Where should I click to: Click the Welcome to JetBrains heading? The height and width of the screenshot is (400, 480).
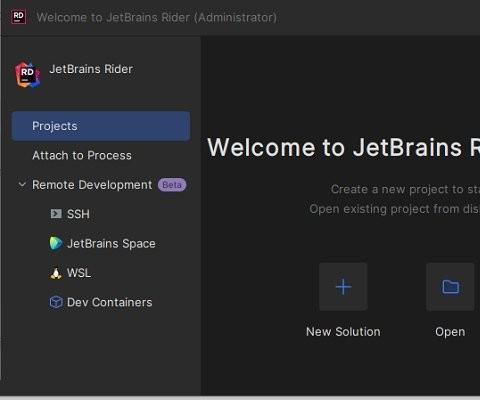(343, 147)
